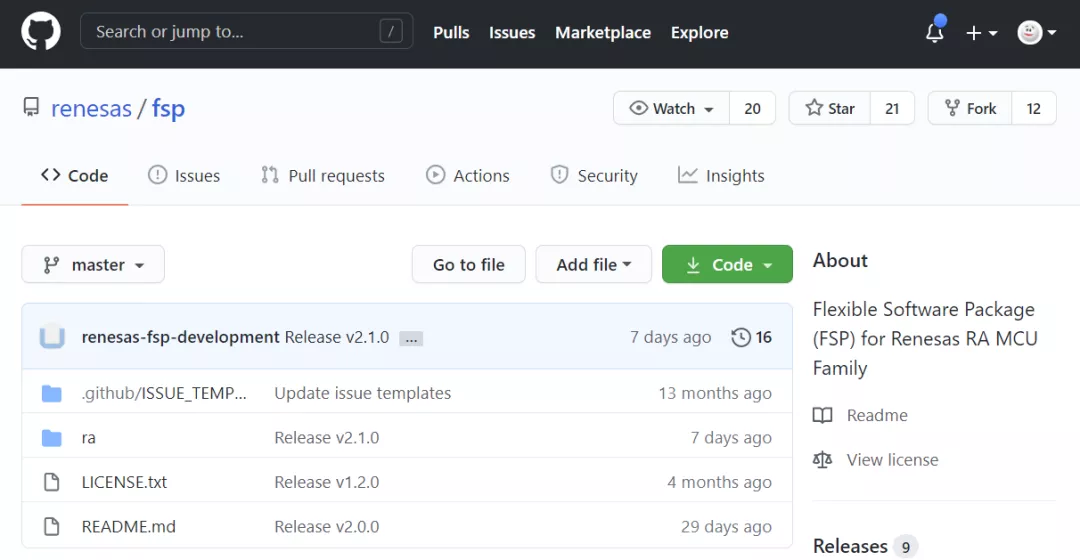The width and height of the screenshot is (1080, 560).
Task: Open Issues in top navigation
Action: (x=512, y=32)
